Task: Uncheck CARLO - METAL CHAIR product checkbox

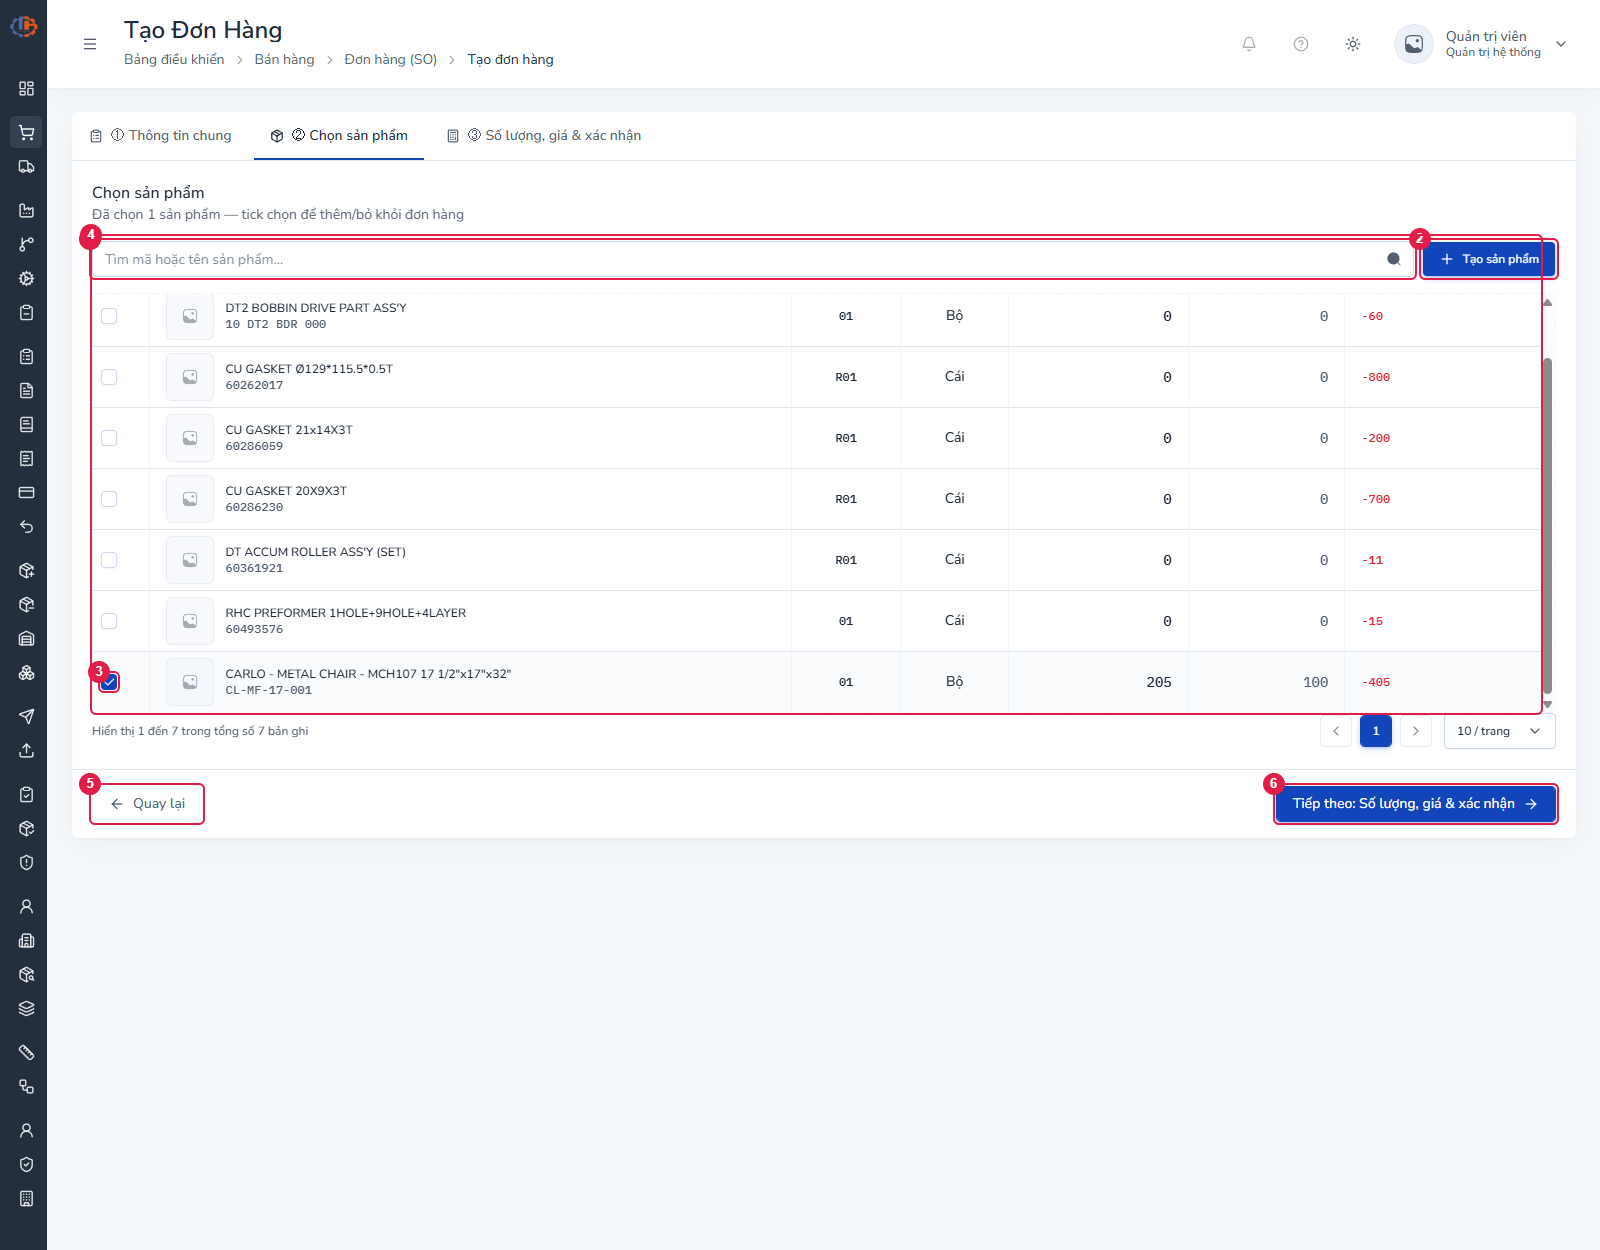Action: (109, 682)
